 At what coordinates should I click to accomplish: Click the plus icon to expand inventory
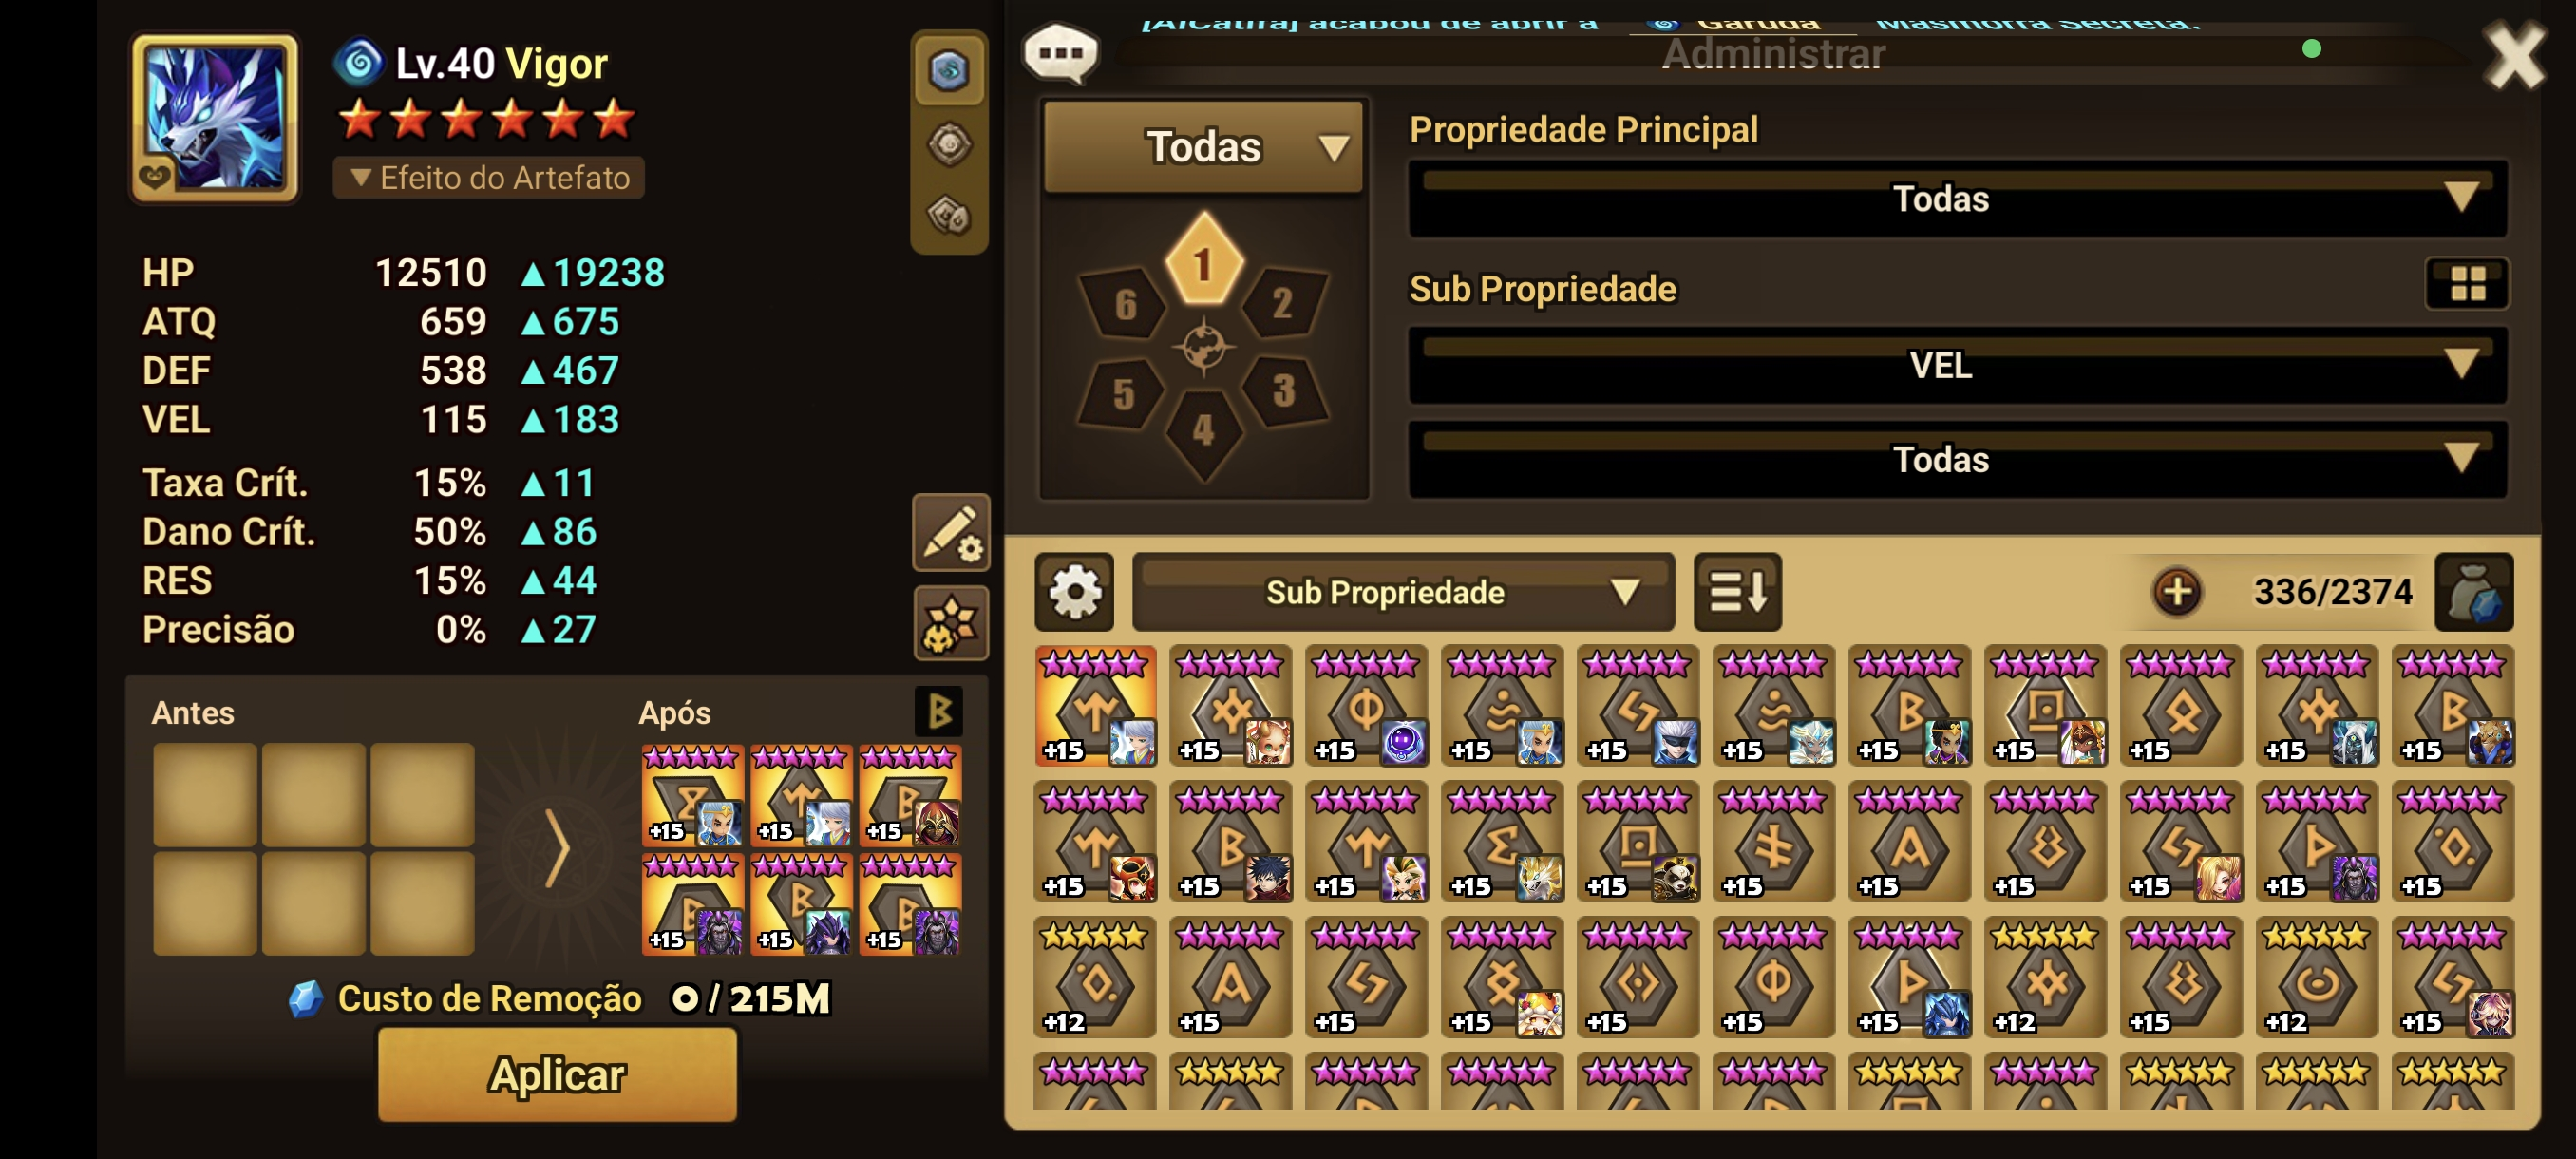(x=2177, y=592)
